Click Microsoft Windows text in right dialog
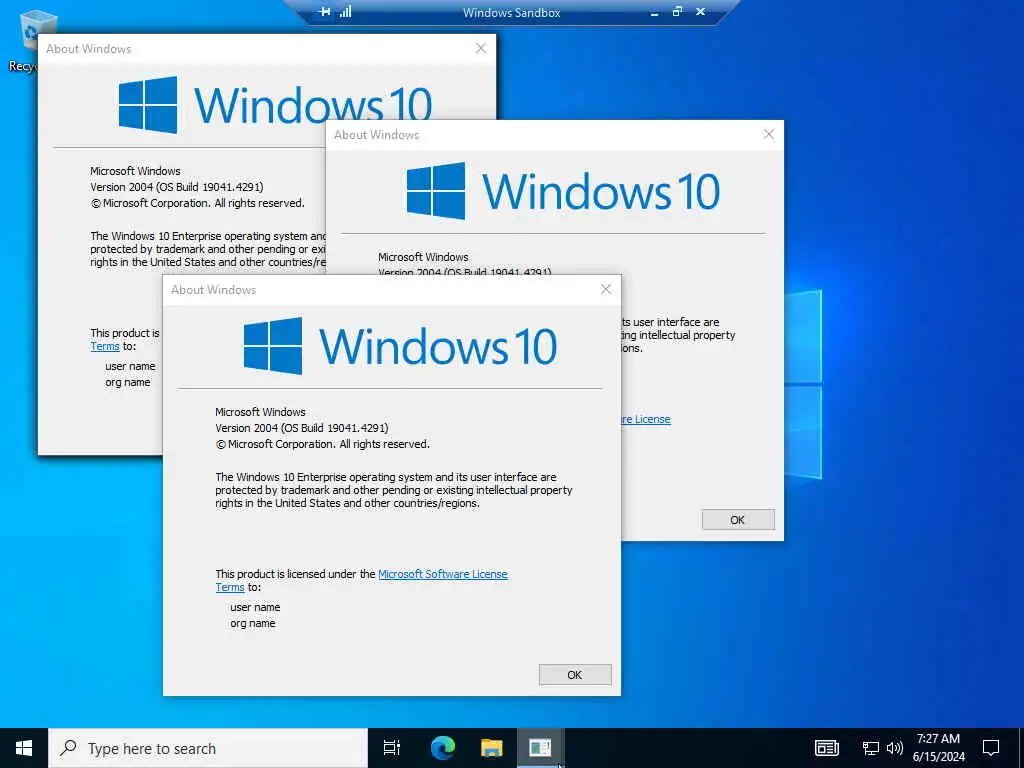This screenshot has height=768, width=1024. tap(423, 257)
